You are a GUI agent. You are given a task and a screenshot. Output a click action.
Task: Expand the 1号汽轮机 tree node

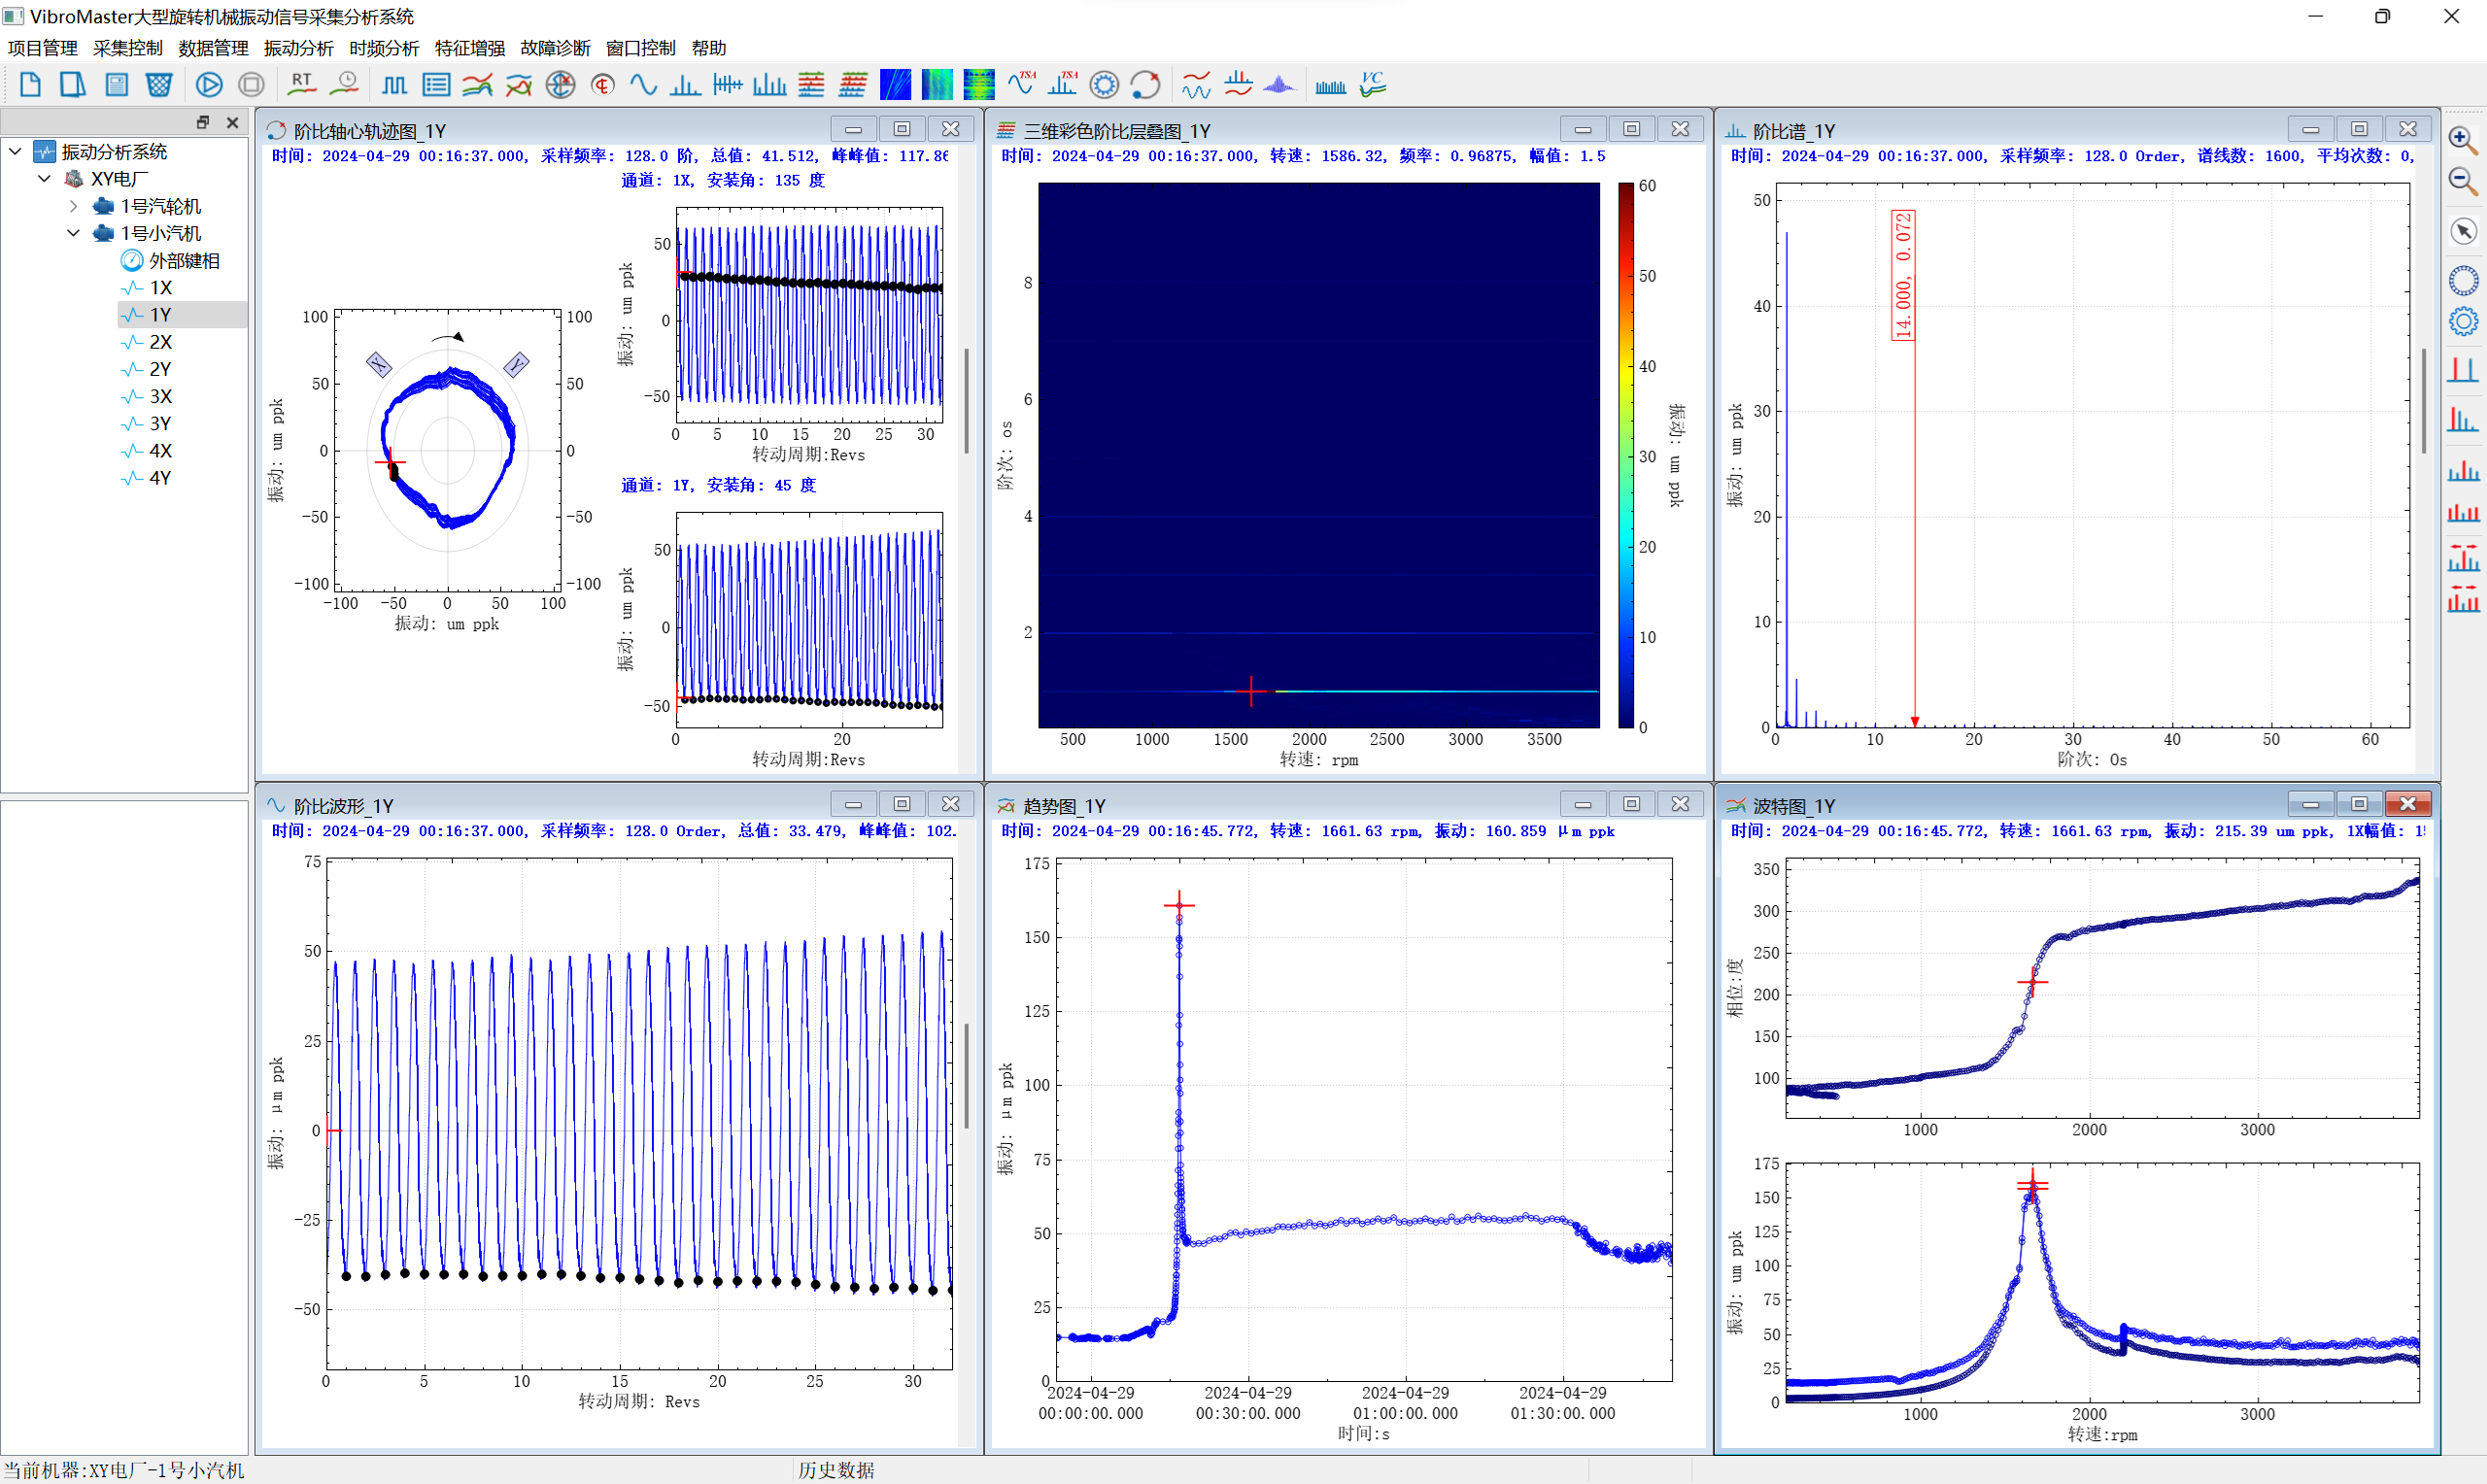pyautogui.click(x=73, y=206)
